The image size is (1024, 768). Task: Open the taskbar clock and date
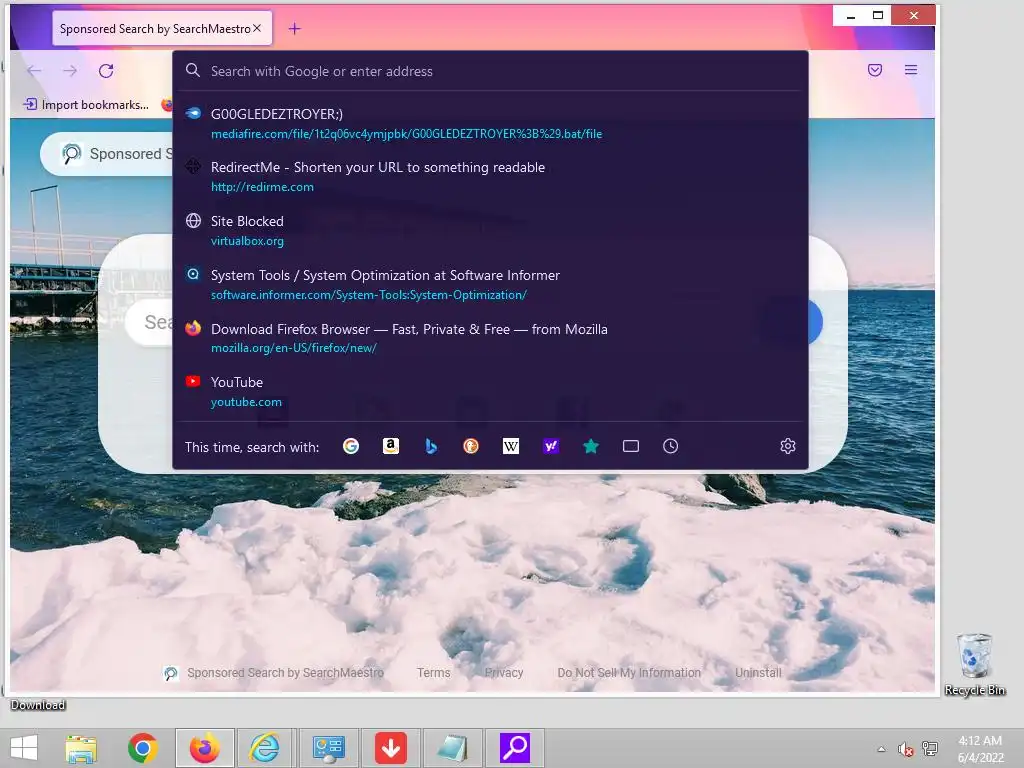point(980,749)
